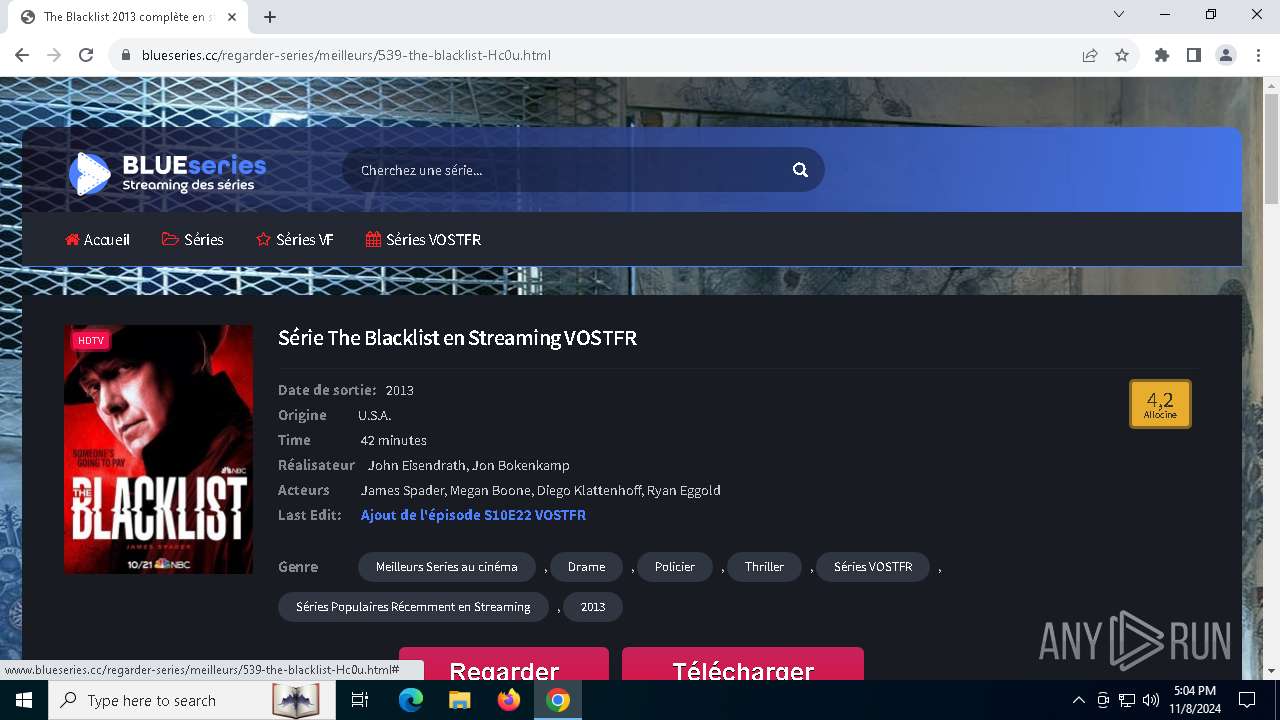Bookmark this tab with star icon
Image resolution: width=1280 pixels, height=720 pixels.
(1122, 55)
